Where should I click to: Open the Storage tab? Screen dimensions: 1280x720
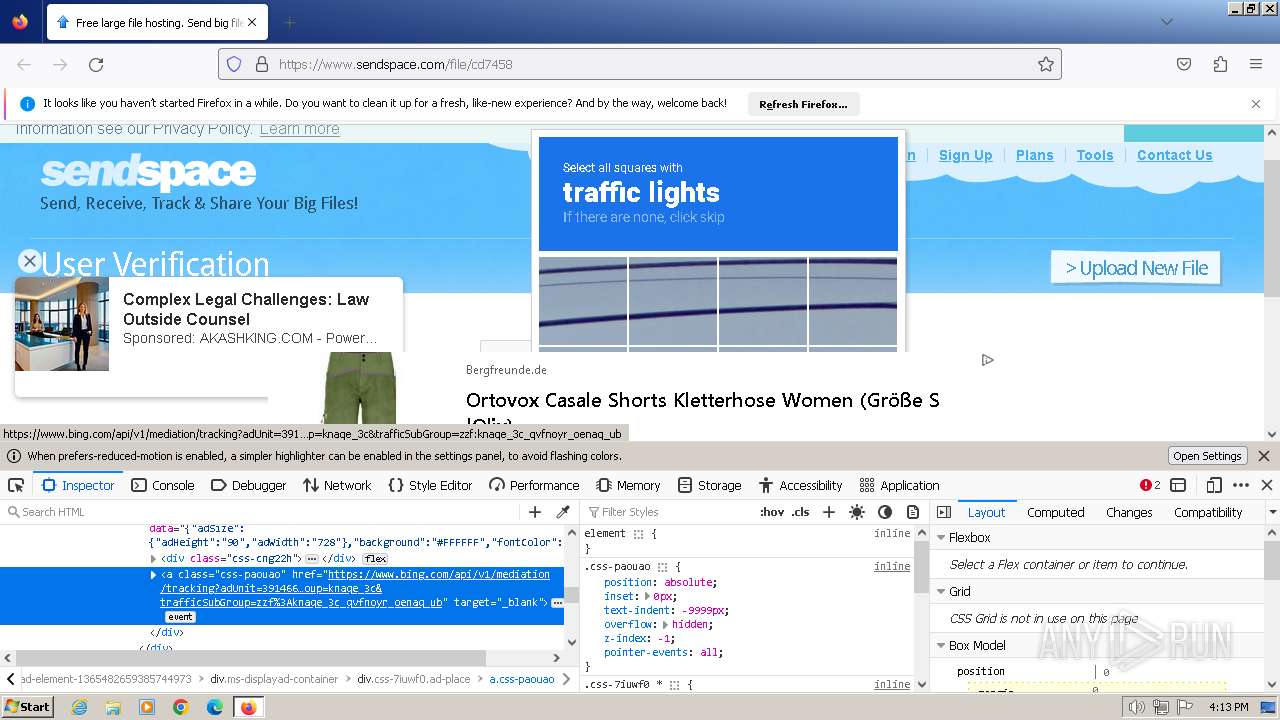[710, 485]
